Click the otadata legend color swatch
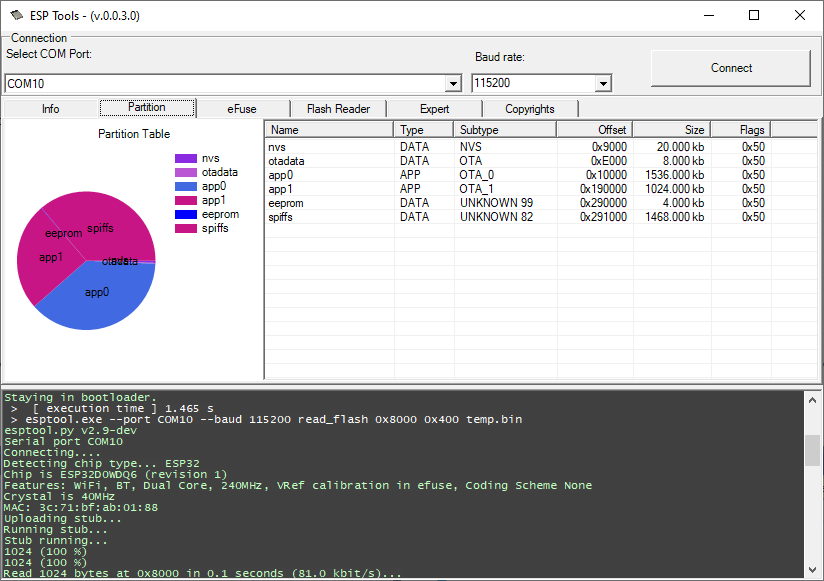824x581 pixels. click(x=186, y=172)
